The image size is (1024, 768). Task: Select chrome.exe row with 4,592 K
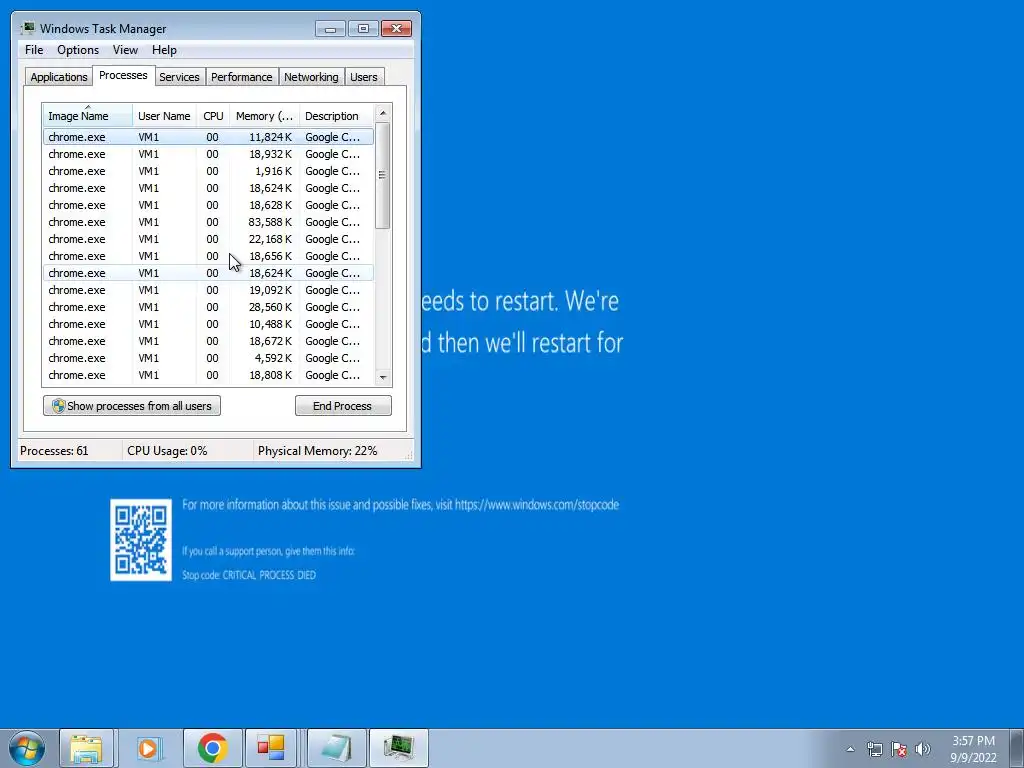click(208, 358)
